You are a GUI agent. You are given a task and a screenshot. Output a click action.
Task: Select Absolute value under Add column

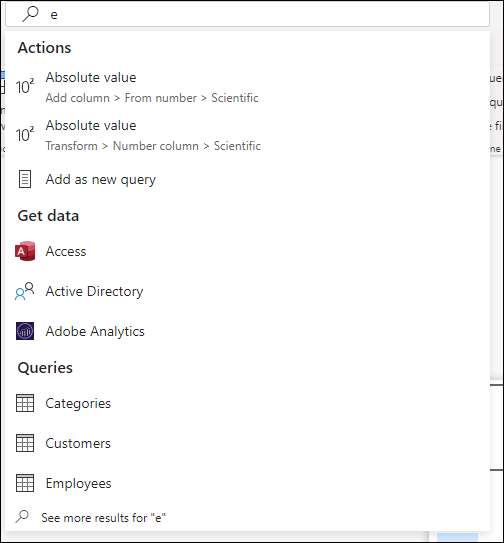click(247, 87)
